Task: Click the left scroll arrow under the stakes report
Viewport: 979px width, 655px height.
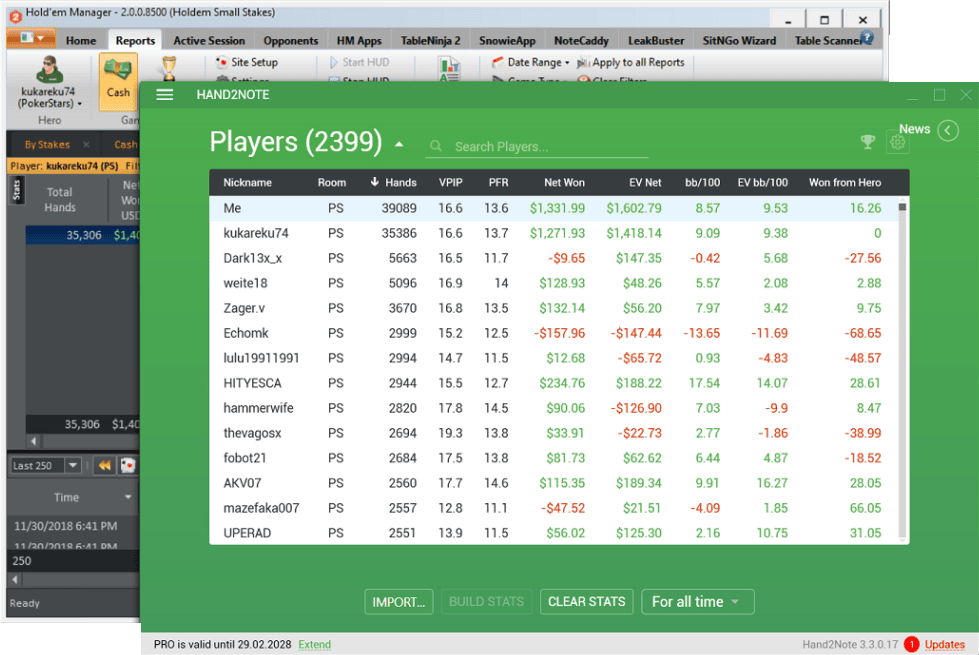Action: tap(34, 441)
